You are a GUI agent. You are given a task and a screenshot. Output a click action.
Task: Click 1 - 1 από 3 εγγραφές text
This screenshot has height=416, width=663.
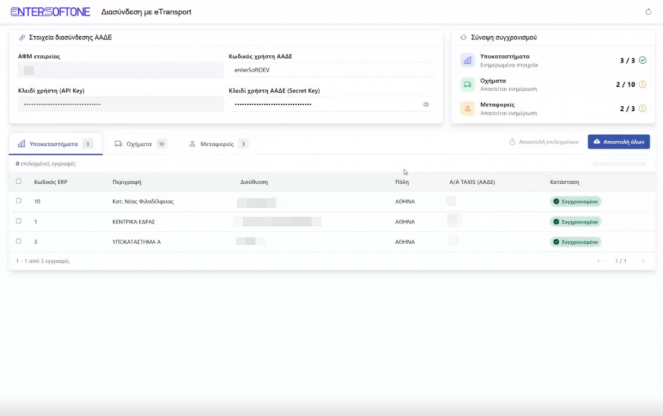pyautogui.click(x=43, y=261)
